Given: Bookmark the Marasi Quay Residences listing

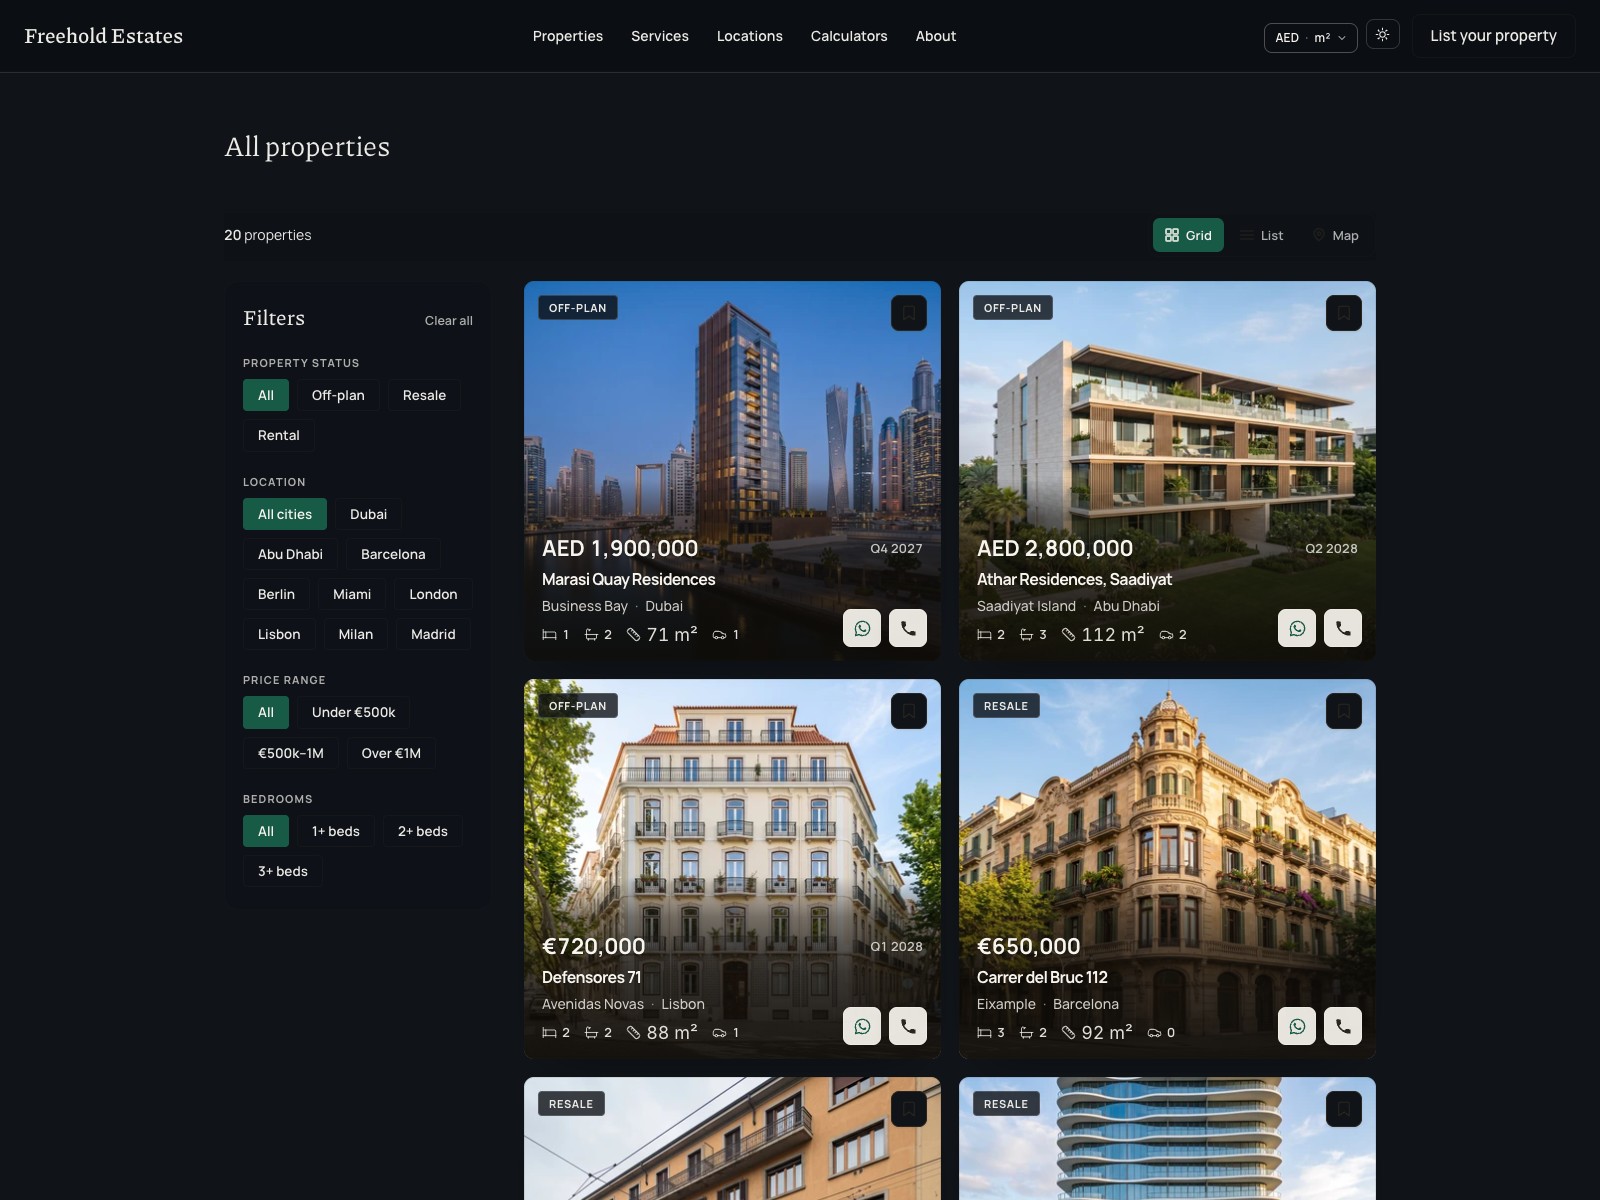Looking at the screenshot, I should 909,313.
